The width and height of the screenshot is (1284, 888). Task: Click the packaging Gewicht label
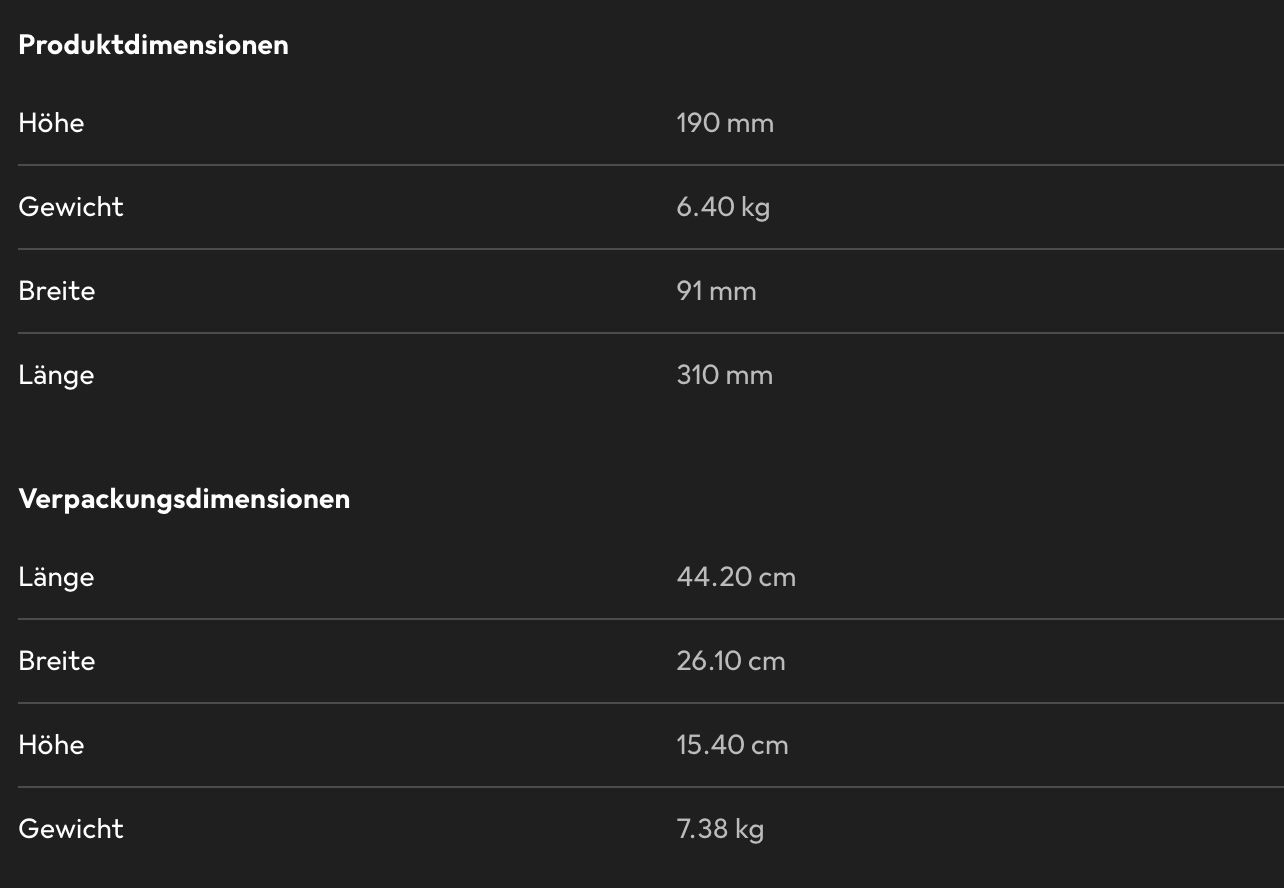(x=71, y=829)
